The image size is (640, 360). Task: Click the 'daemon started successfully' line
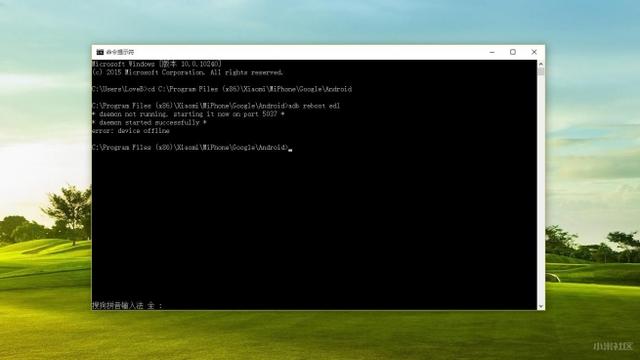[149, 122]
